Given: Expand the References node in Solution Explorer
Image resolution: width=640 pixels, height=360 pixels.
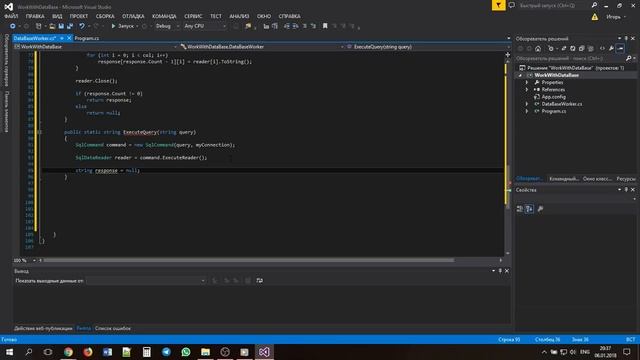Looking at the screenshot, I should [x=527, y=89].
